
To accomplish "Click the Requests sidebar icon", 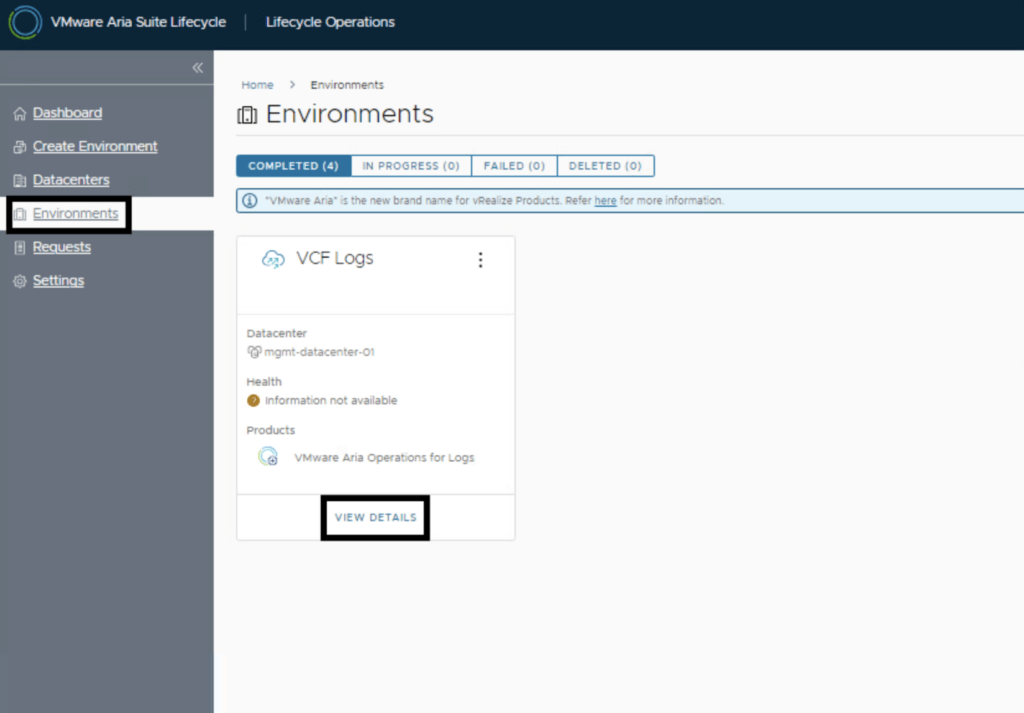I will [x=19, y=247].
